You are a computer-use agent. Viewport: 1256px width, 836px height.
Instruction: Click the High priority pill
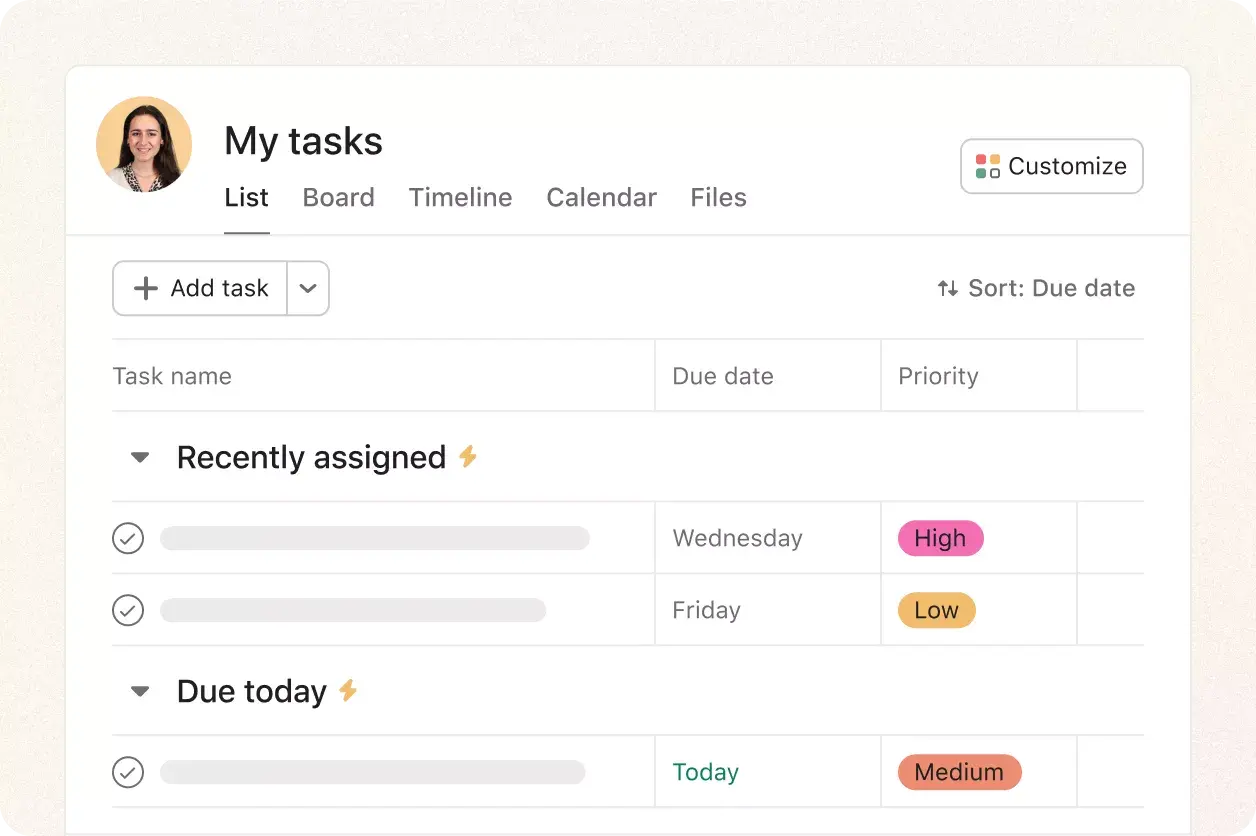click(x=939, y=538)
